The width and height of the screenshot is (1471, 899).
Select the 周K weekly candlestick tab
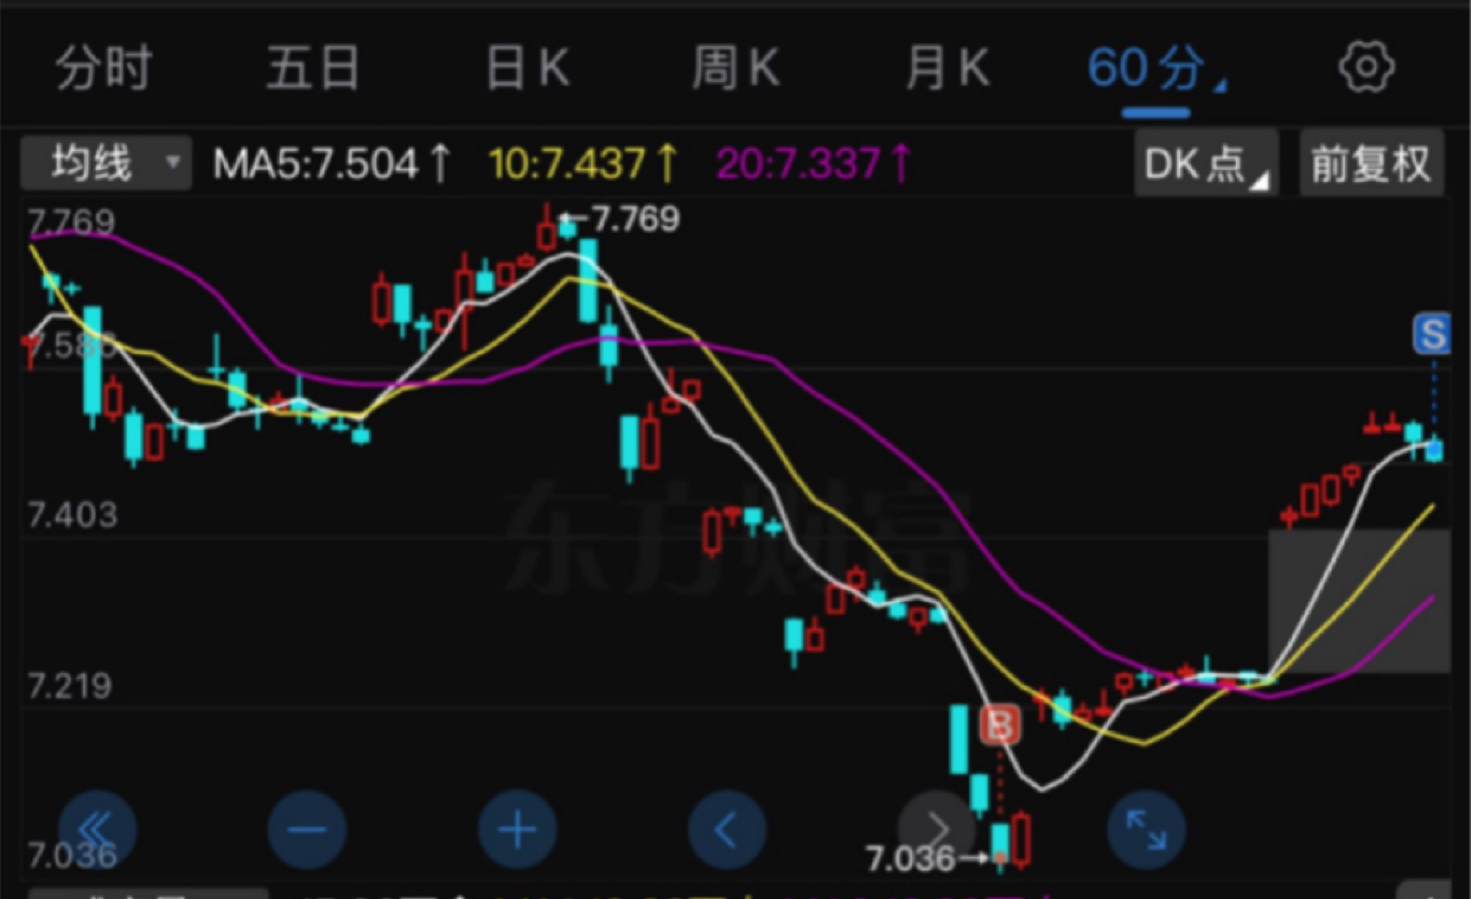pyautogui.click(x=736, y=69)
